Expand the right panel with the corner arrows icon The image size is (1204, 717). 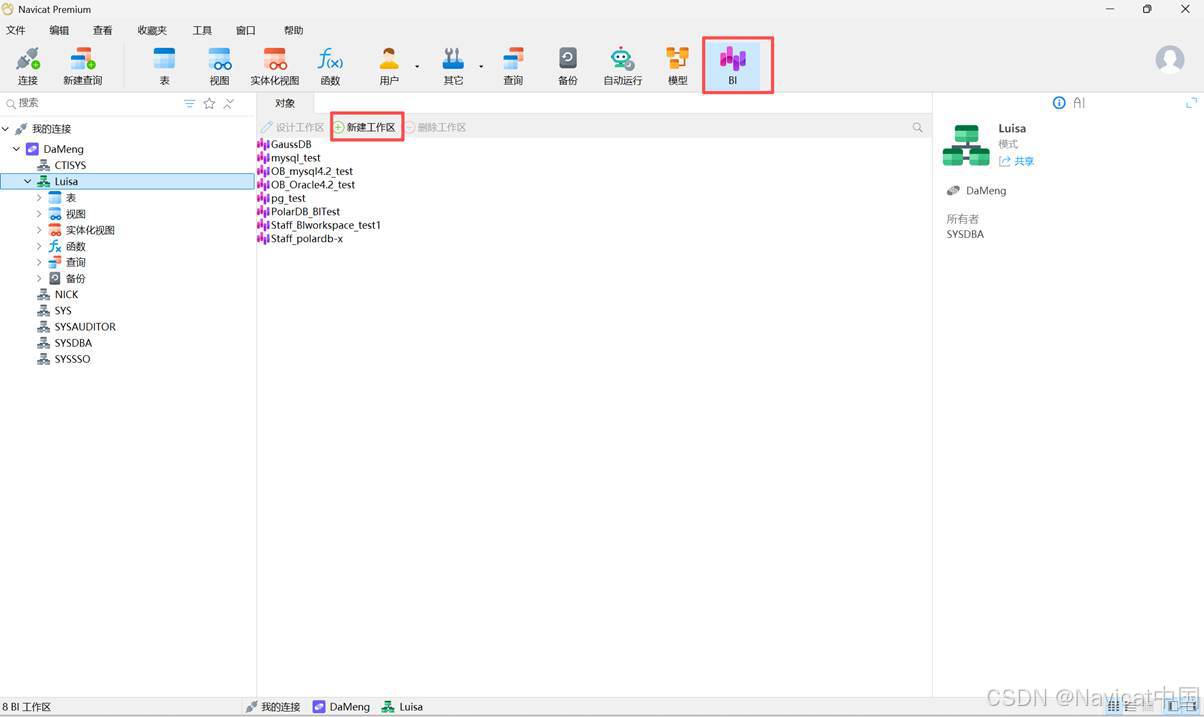[1192, 102]
